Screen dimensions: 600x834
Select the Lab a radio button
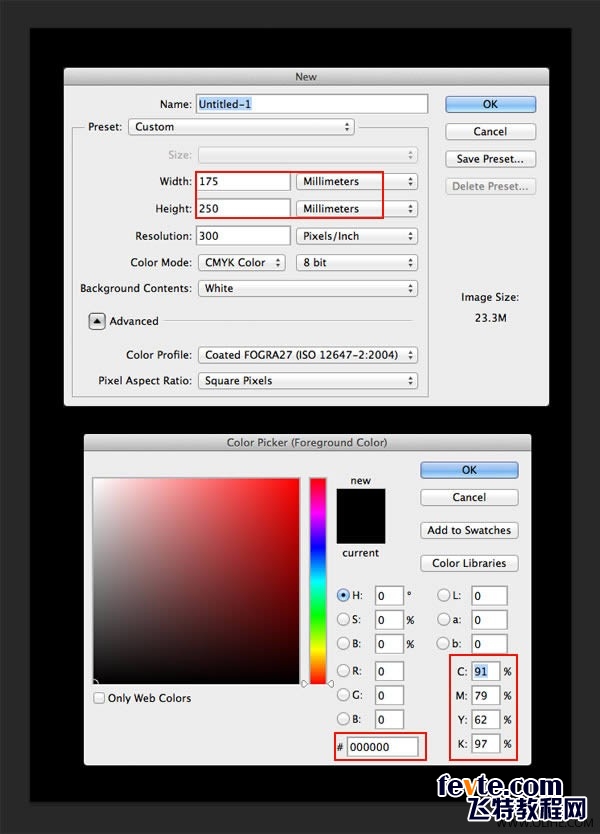coord(443,619)
